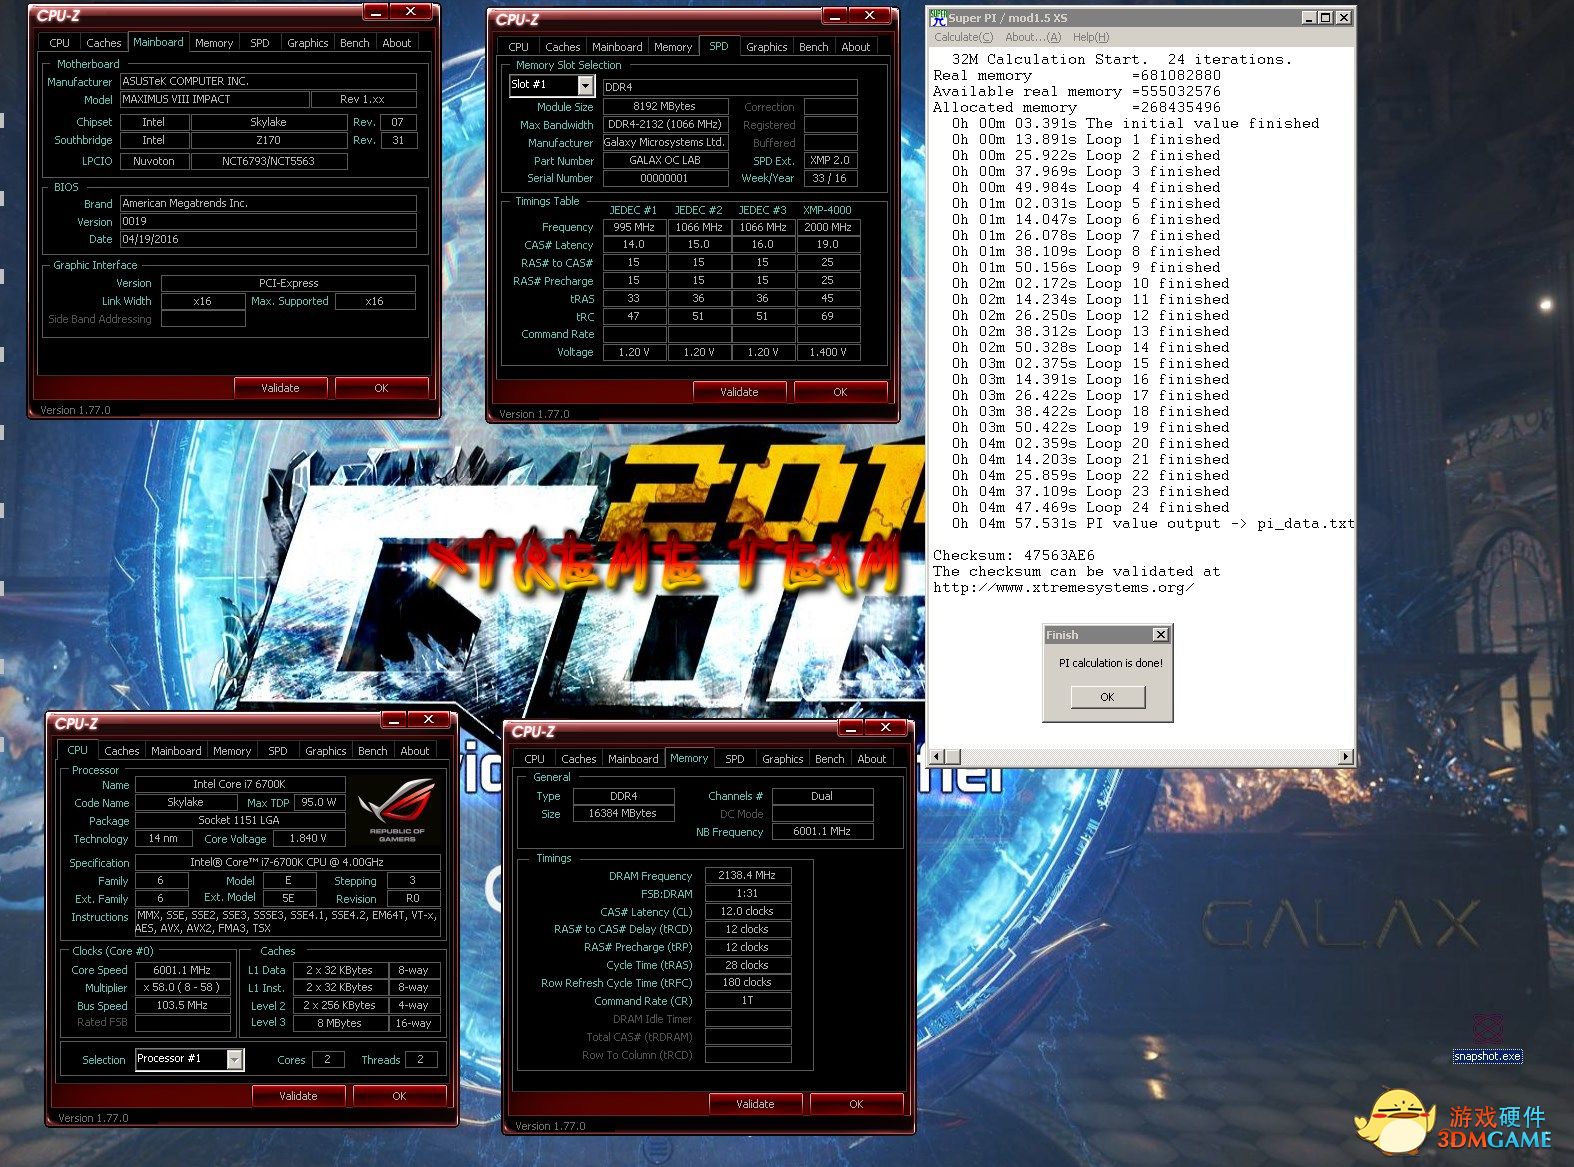Click Validate in the CPU-Z Memory timings window
This screenshot has width=1574, height=1167.
click(755, 1104)
